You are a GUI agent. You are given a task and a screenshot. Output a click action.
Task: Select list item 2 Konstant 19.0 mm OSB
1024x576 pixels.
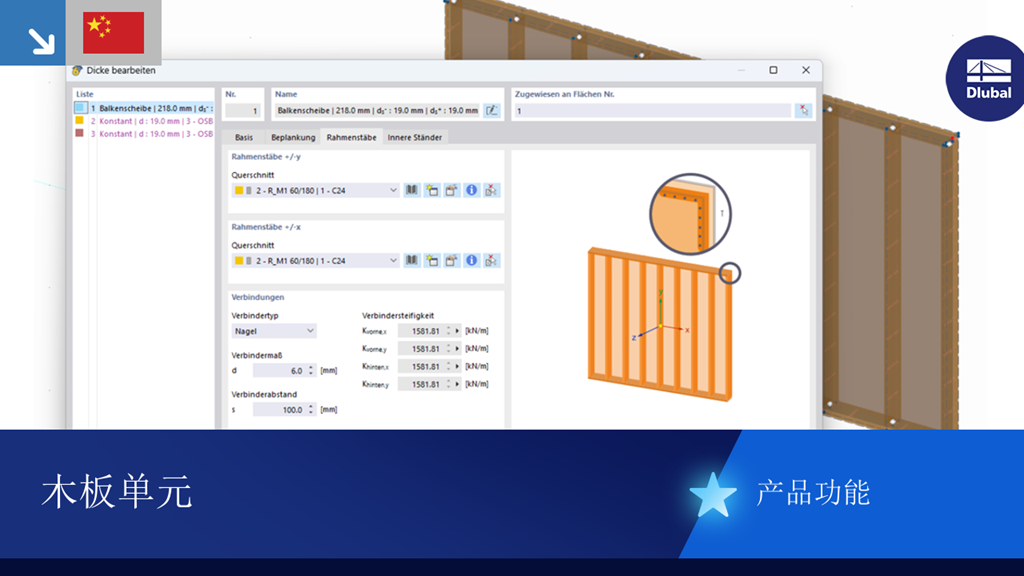pos(144,121)
